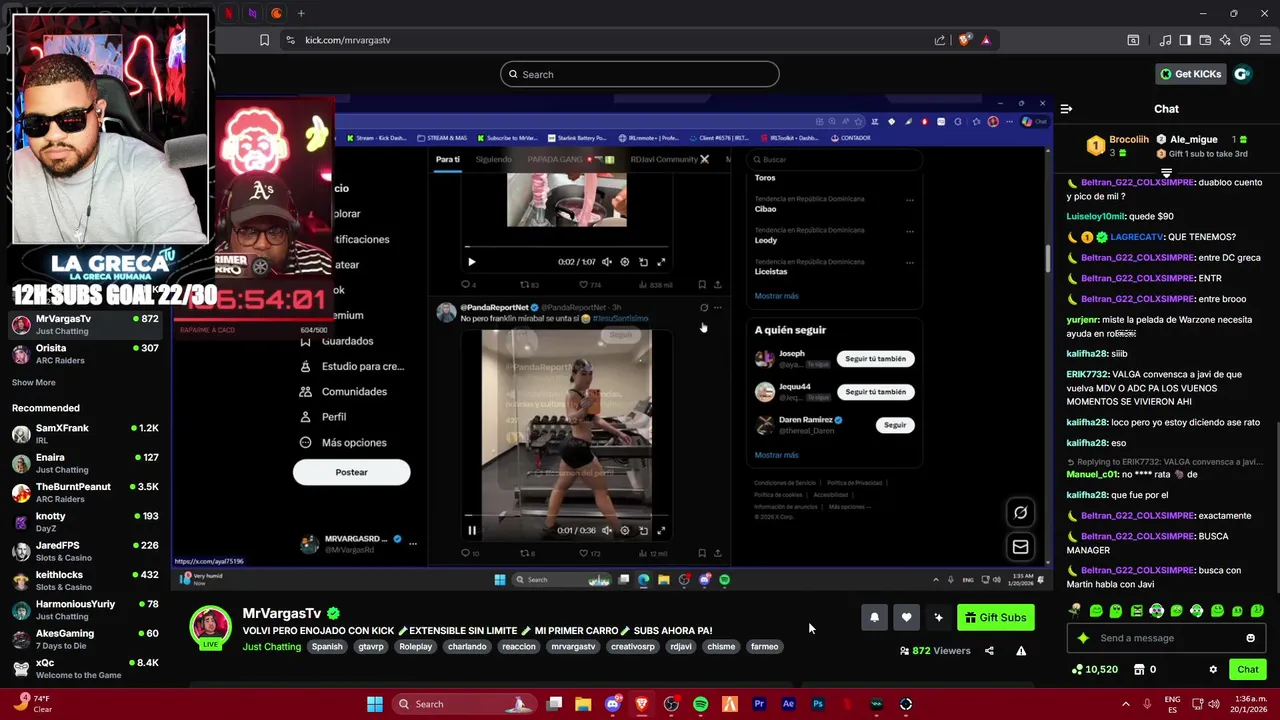The image size is (1280, 720).
Task: Launch After Effects from the taskbar
Action: (x=788, y=704)
